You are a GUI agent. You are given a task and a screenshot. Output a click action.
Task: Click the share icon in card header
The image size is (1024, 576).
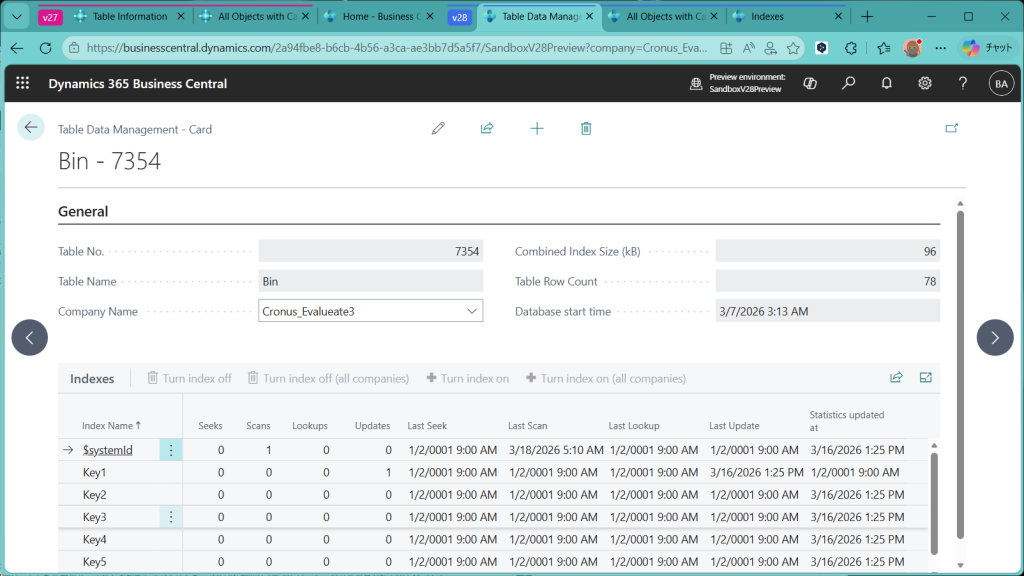pyautogui.click(x=487, y=128)
